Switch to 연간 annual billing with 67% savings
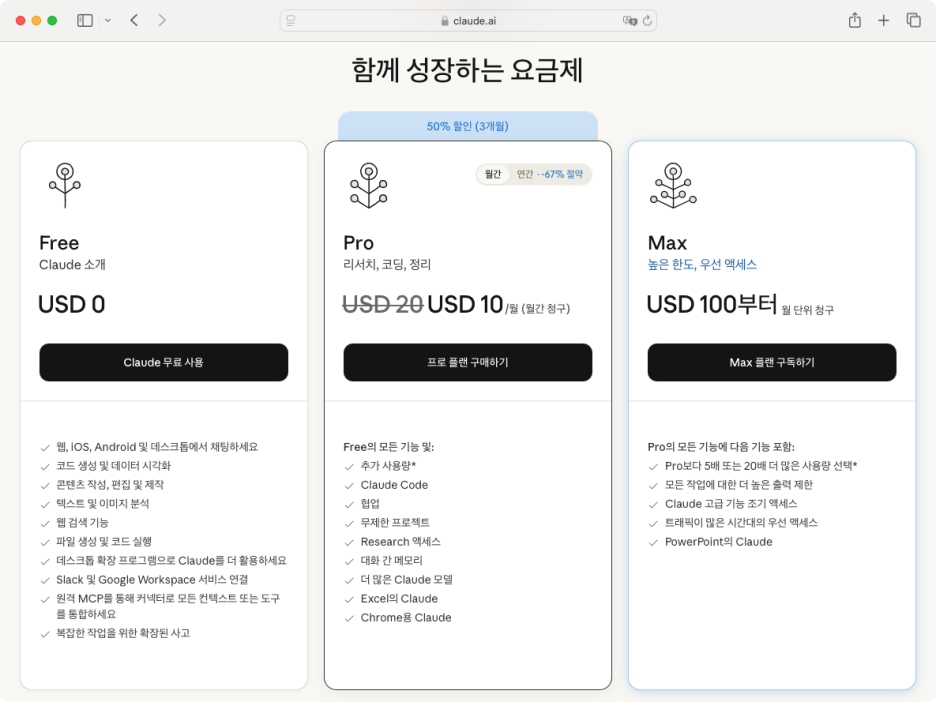Screen dimensions: 936x702 (x=549, y=174)
